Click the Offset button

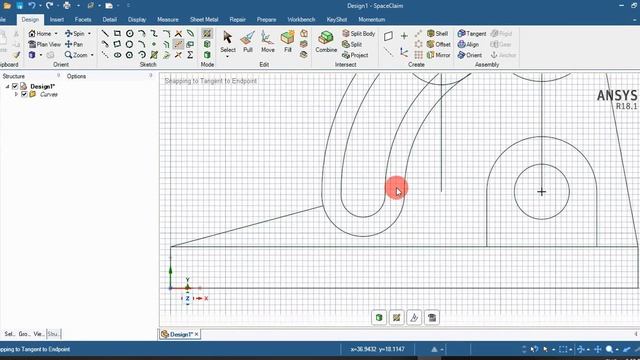click(x=439, y=44)
